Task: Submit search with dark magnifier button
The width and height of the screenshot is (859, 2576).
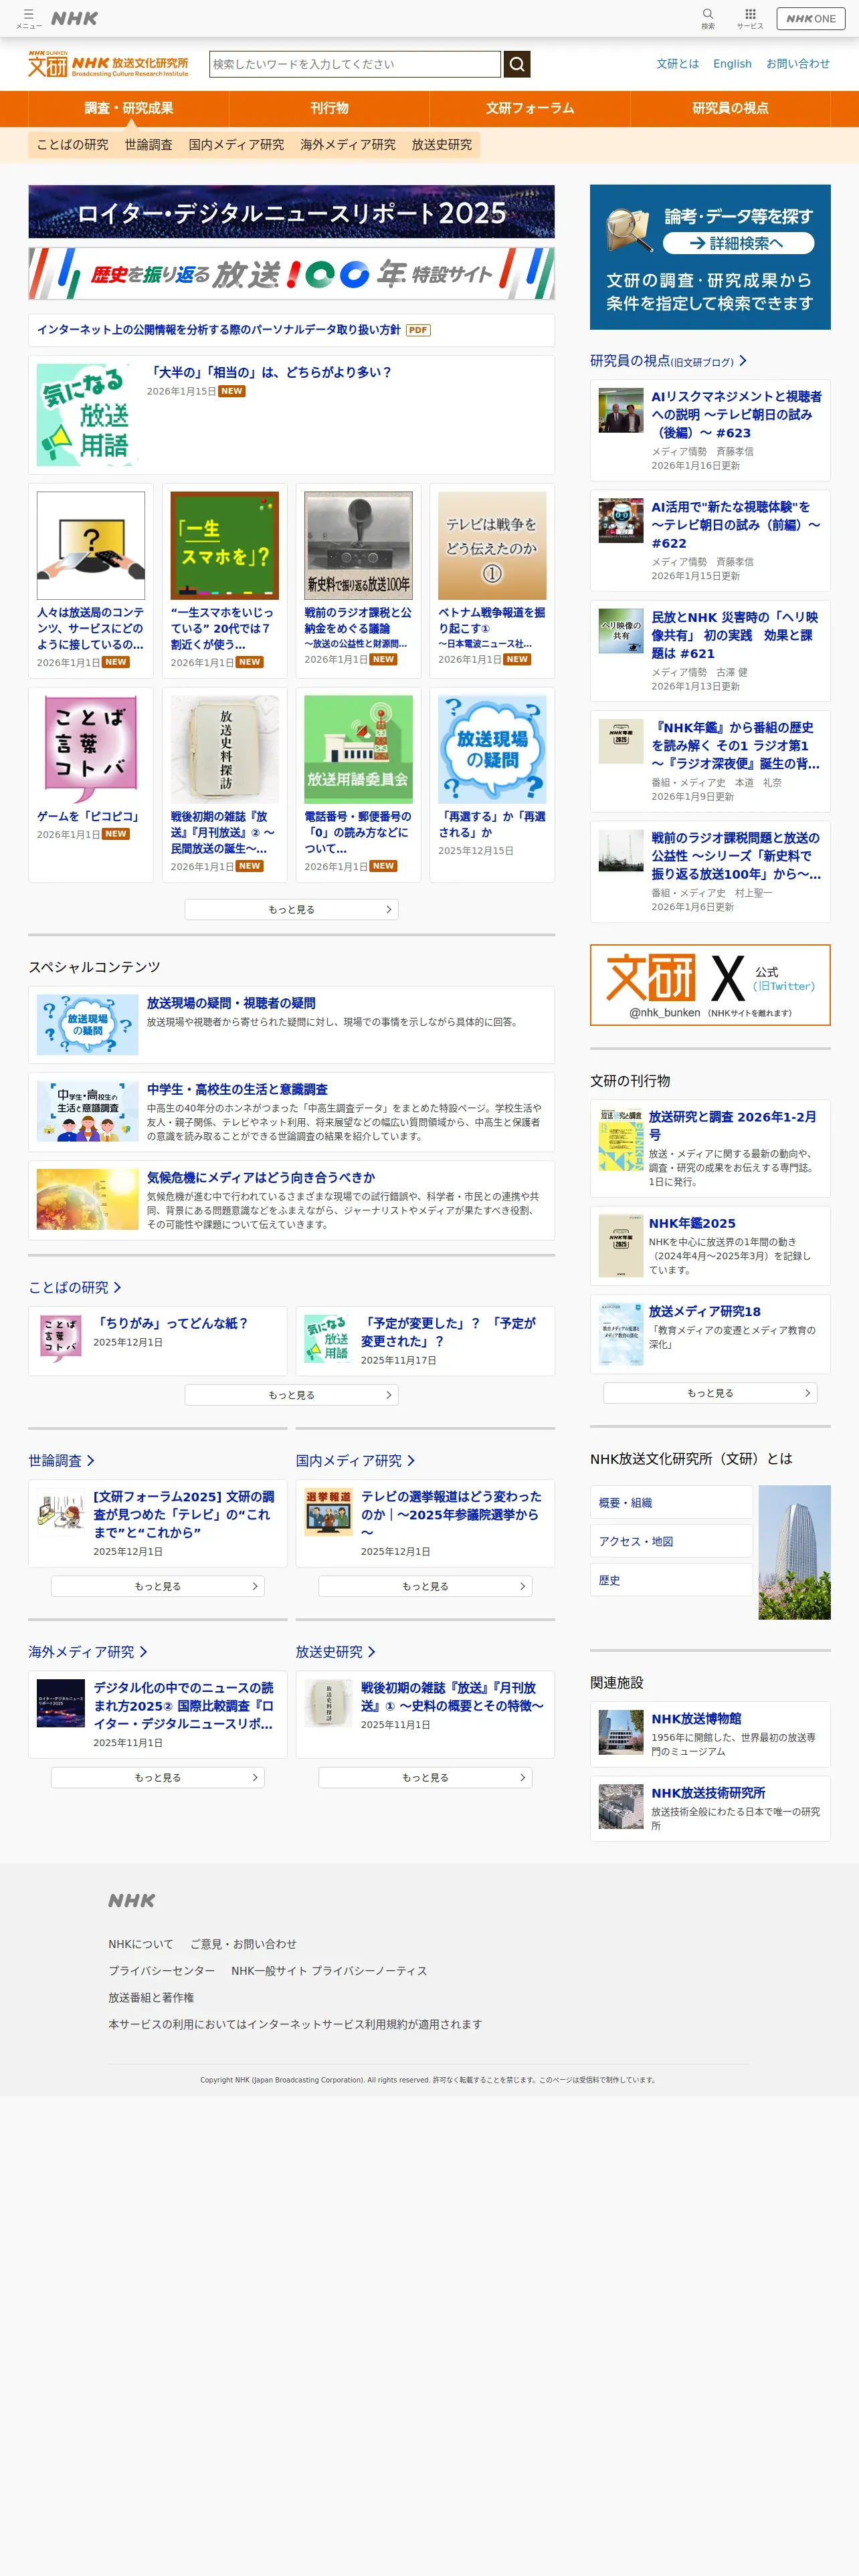Action: (x=517, y=64)
